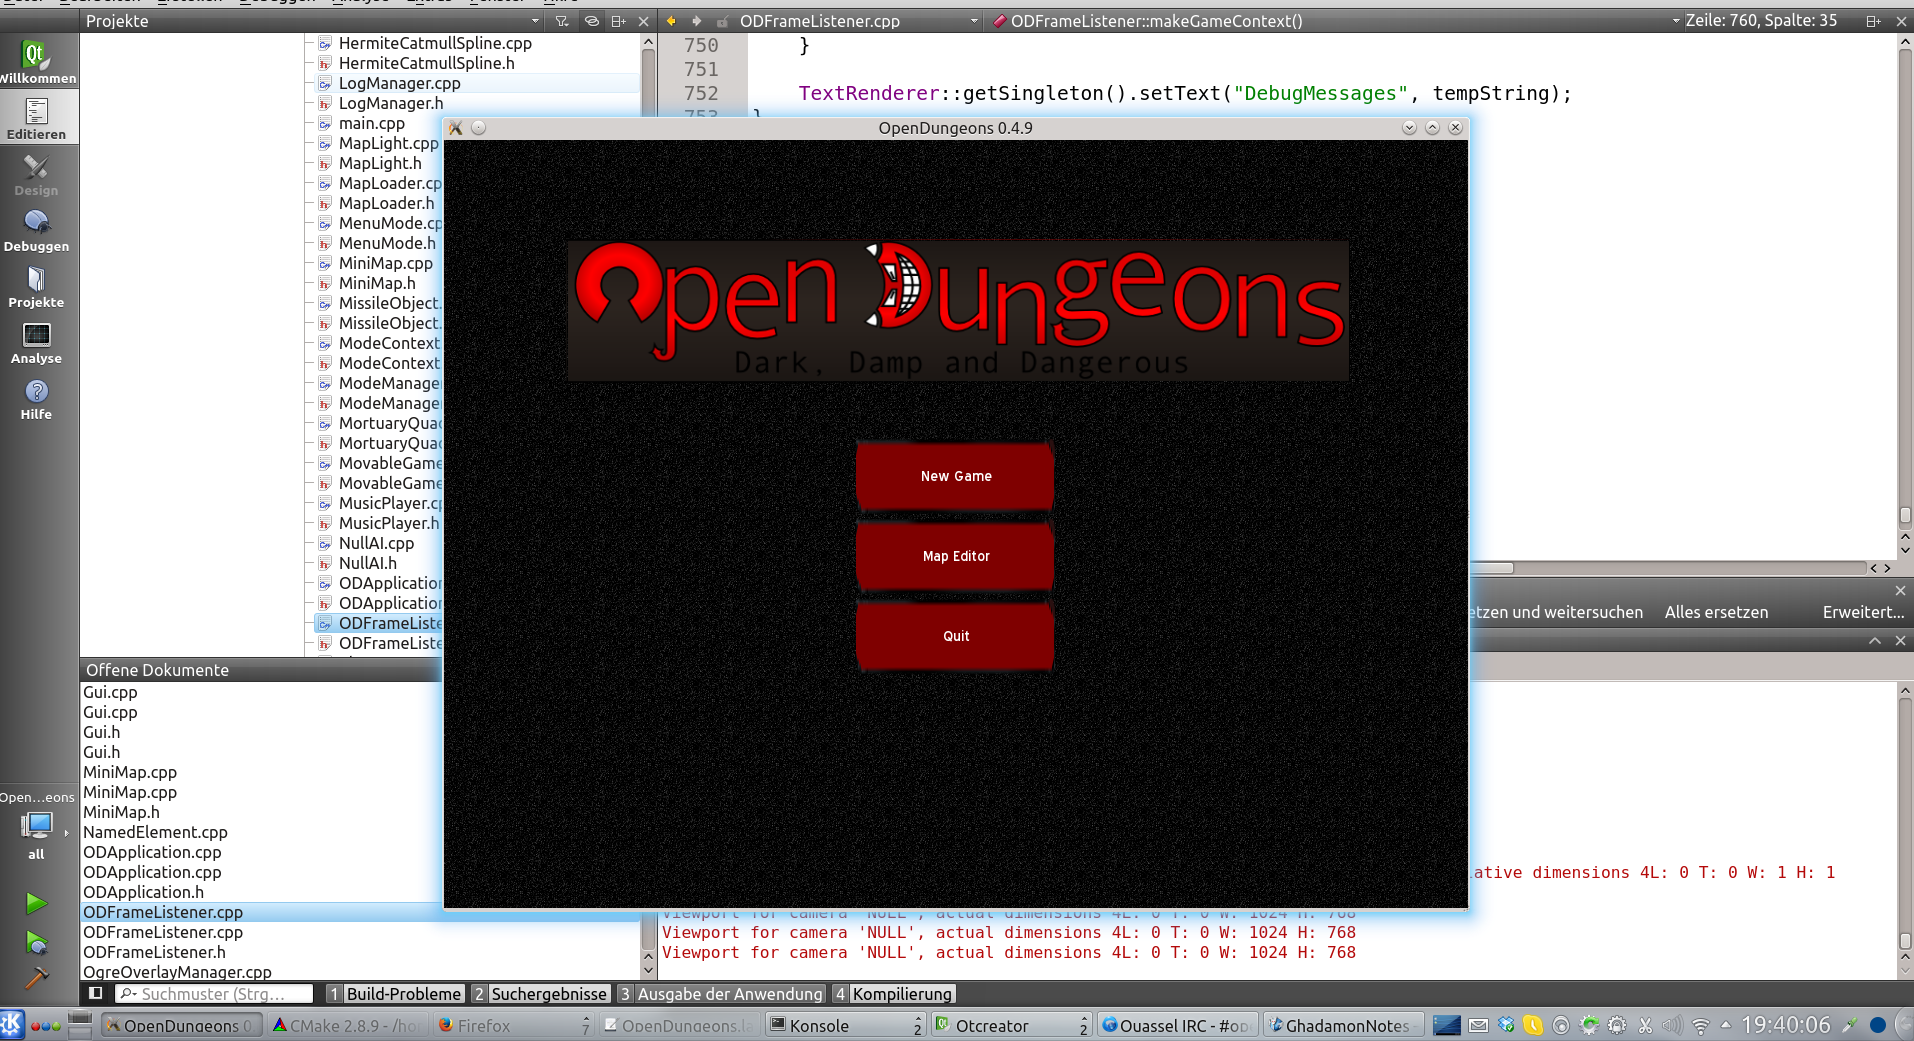Start a New Game in OpenDungeons
The width and height of the screenshot is (1914, 1041).
pos(955,476)
